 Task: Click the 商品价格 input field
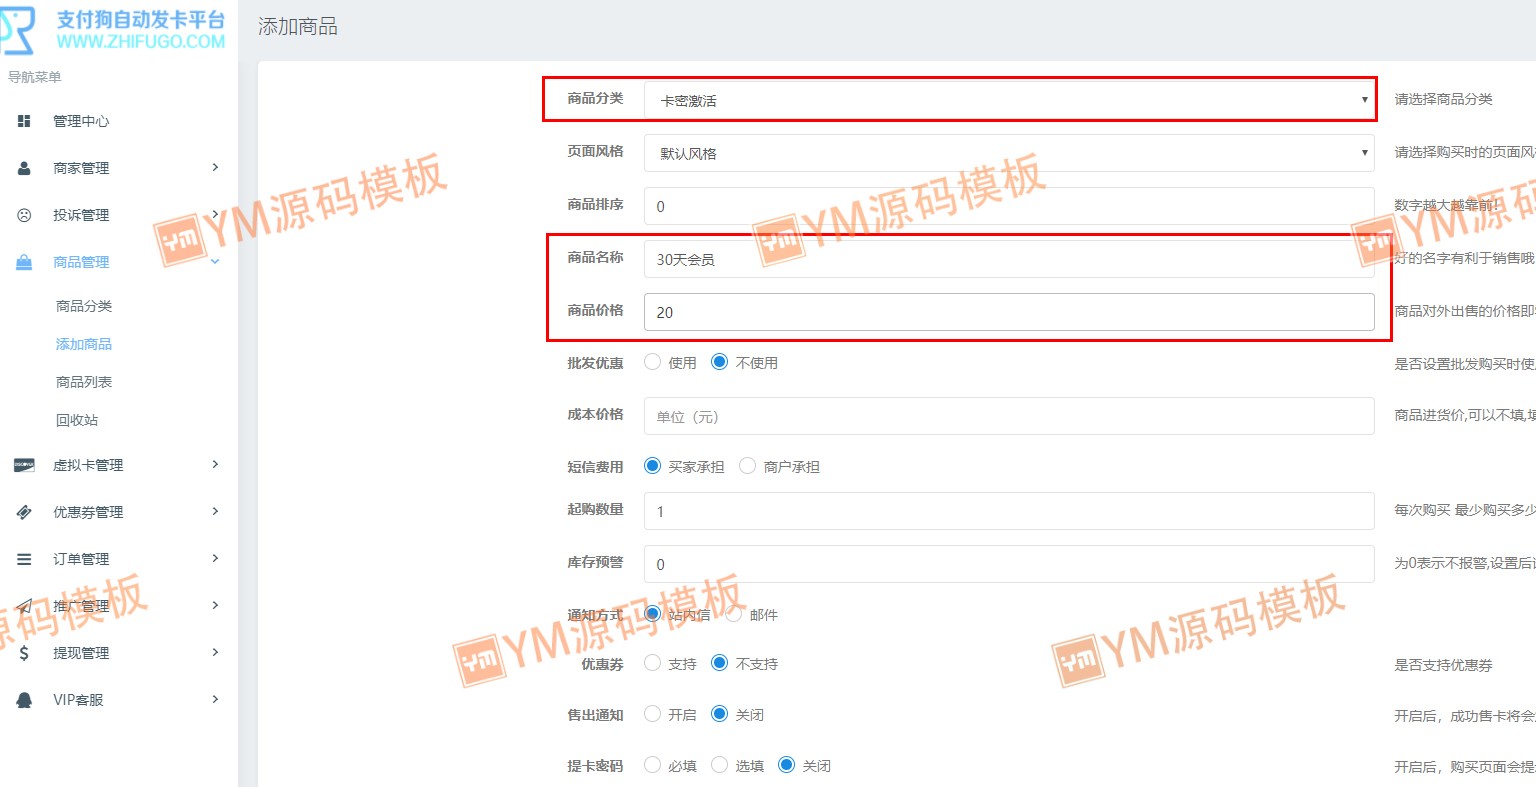point(1009,312)
